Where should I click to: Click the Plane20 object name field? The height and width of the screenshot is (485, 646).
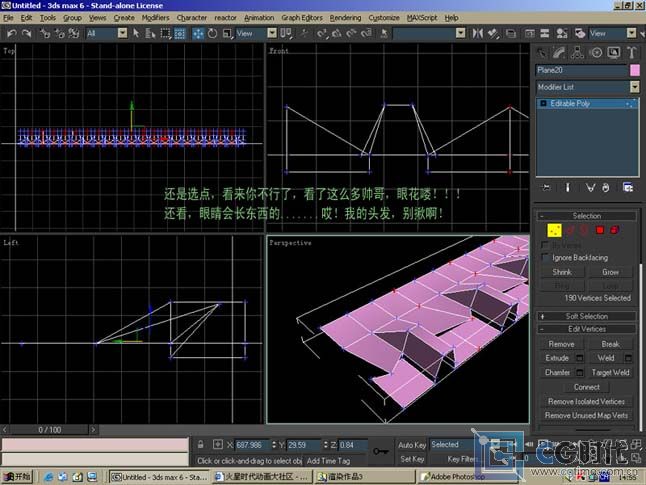pyautogui.click(x=581, y=70)
